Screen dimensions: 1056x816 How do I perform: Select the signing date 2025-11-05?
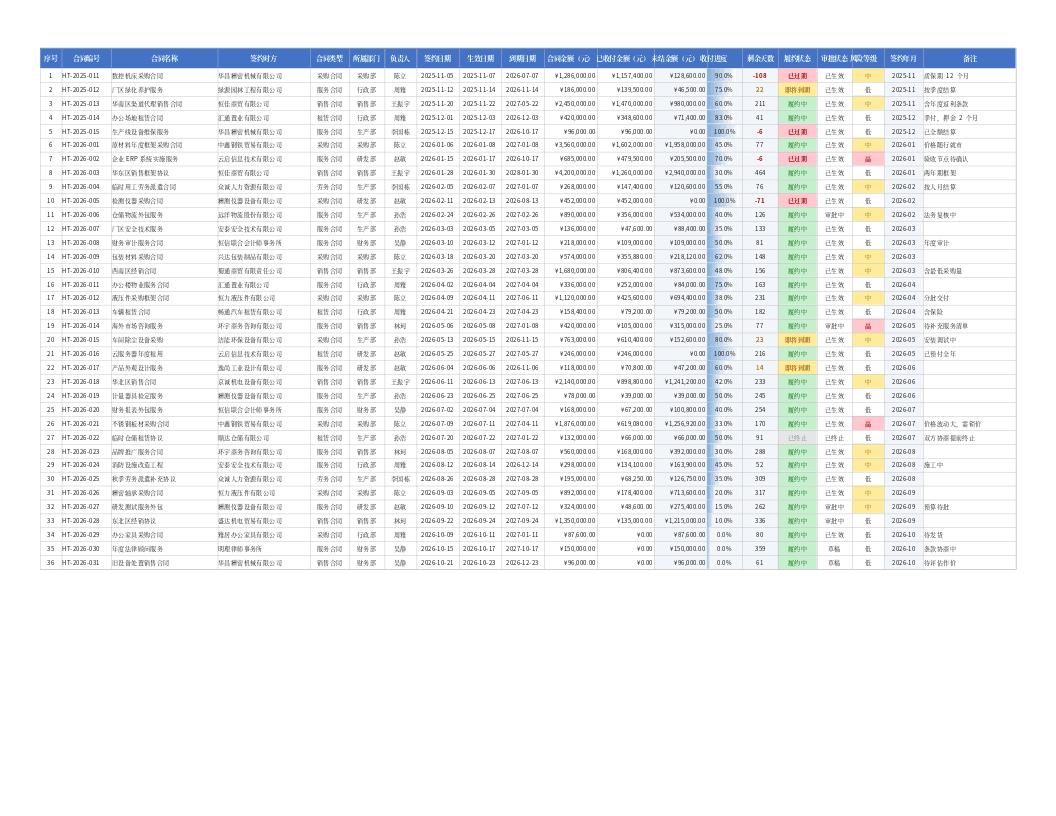tap(437, 76)
